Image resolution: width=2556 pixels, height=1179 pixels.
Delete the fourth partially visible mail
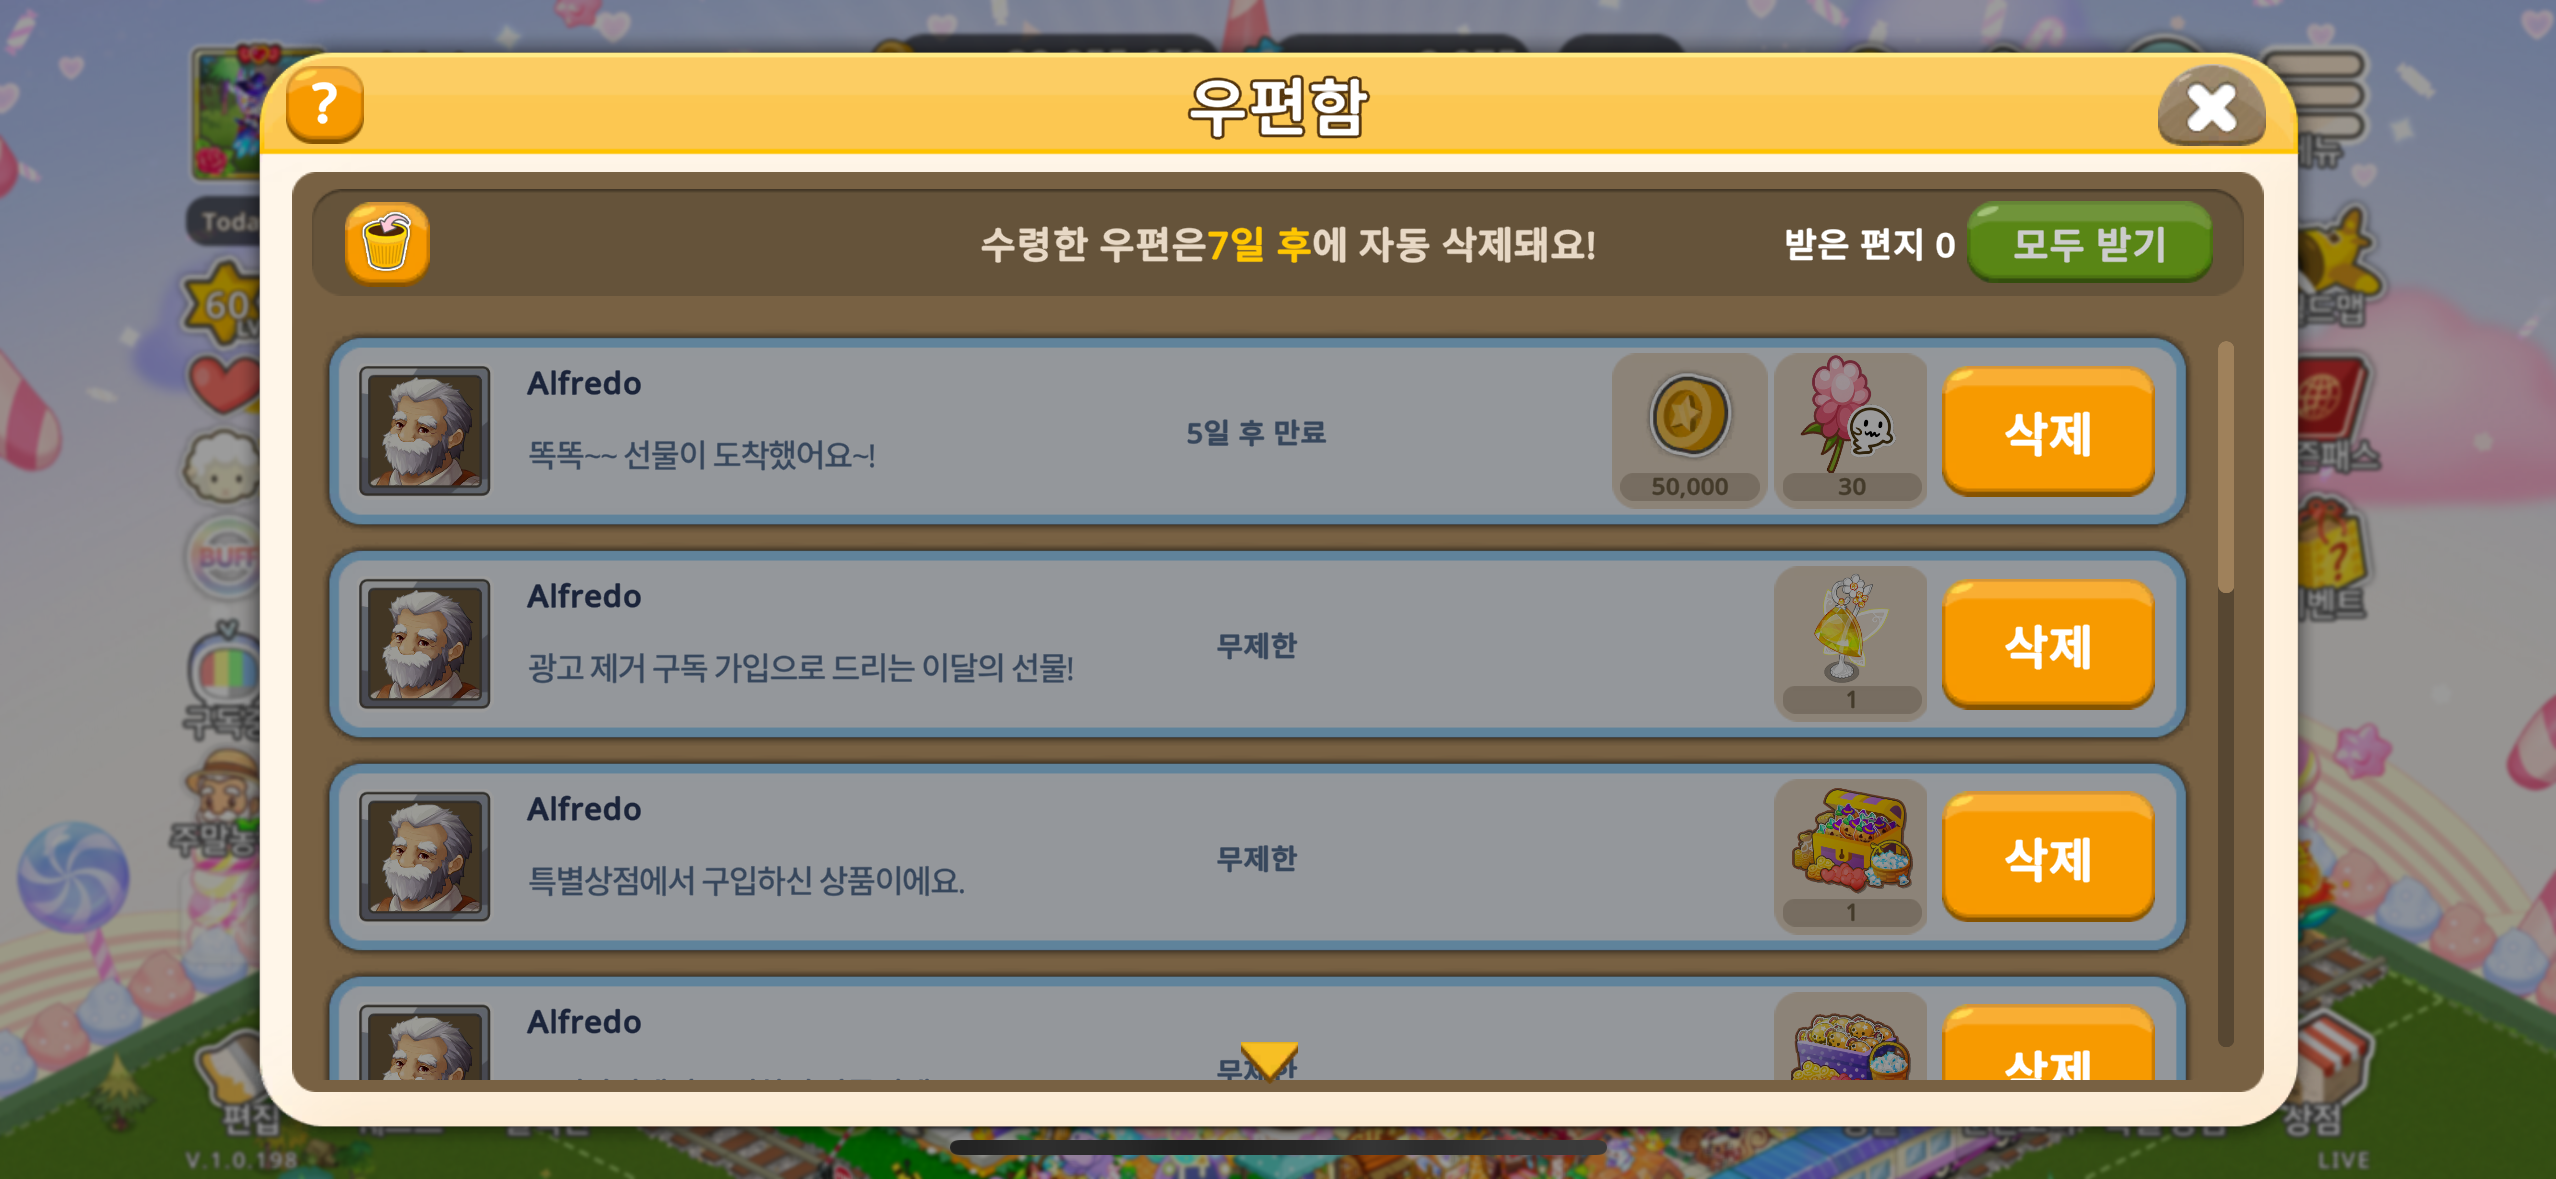pyautogui.click(x=2047, y=1044)
